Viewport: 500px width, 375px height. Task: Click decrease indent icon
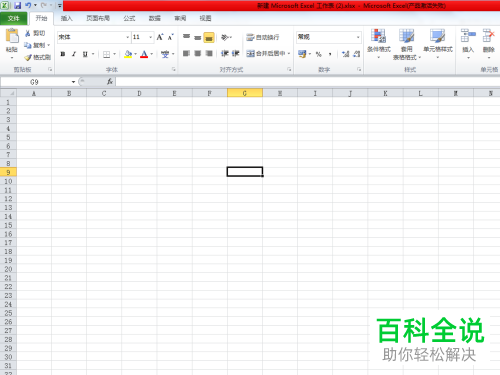click(x=225, y=53)
